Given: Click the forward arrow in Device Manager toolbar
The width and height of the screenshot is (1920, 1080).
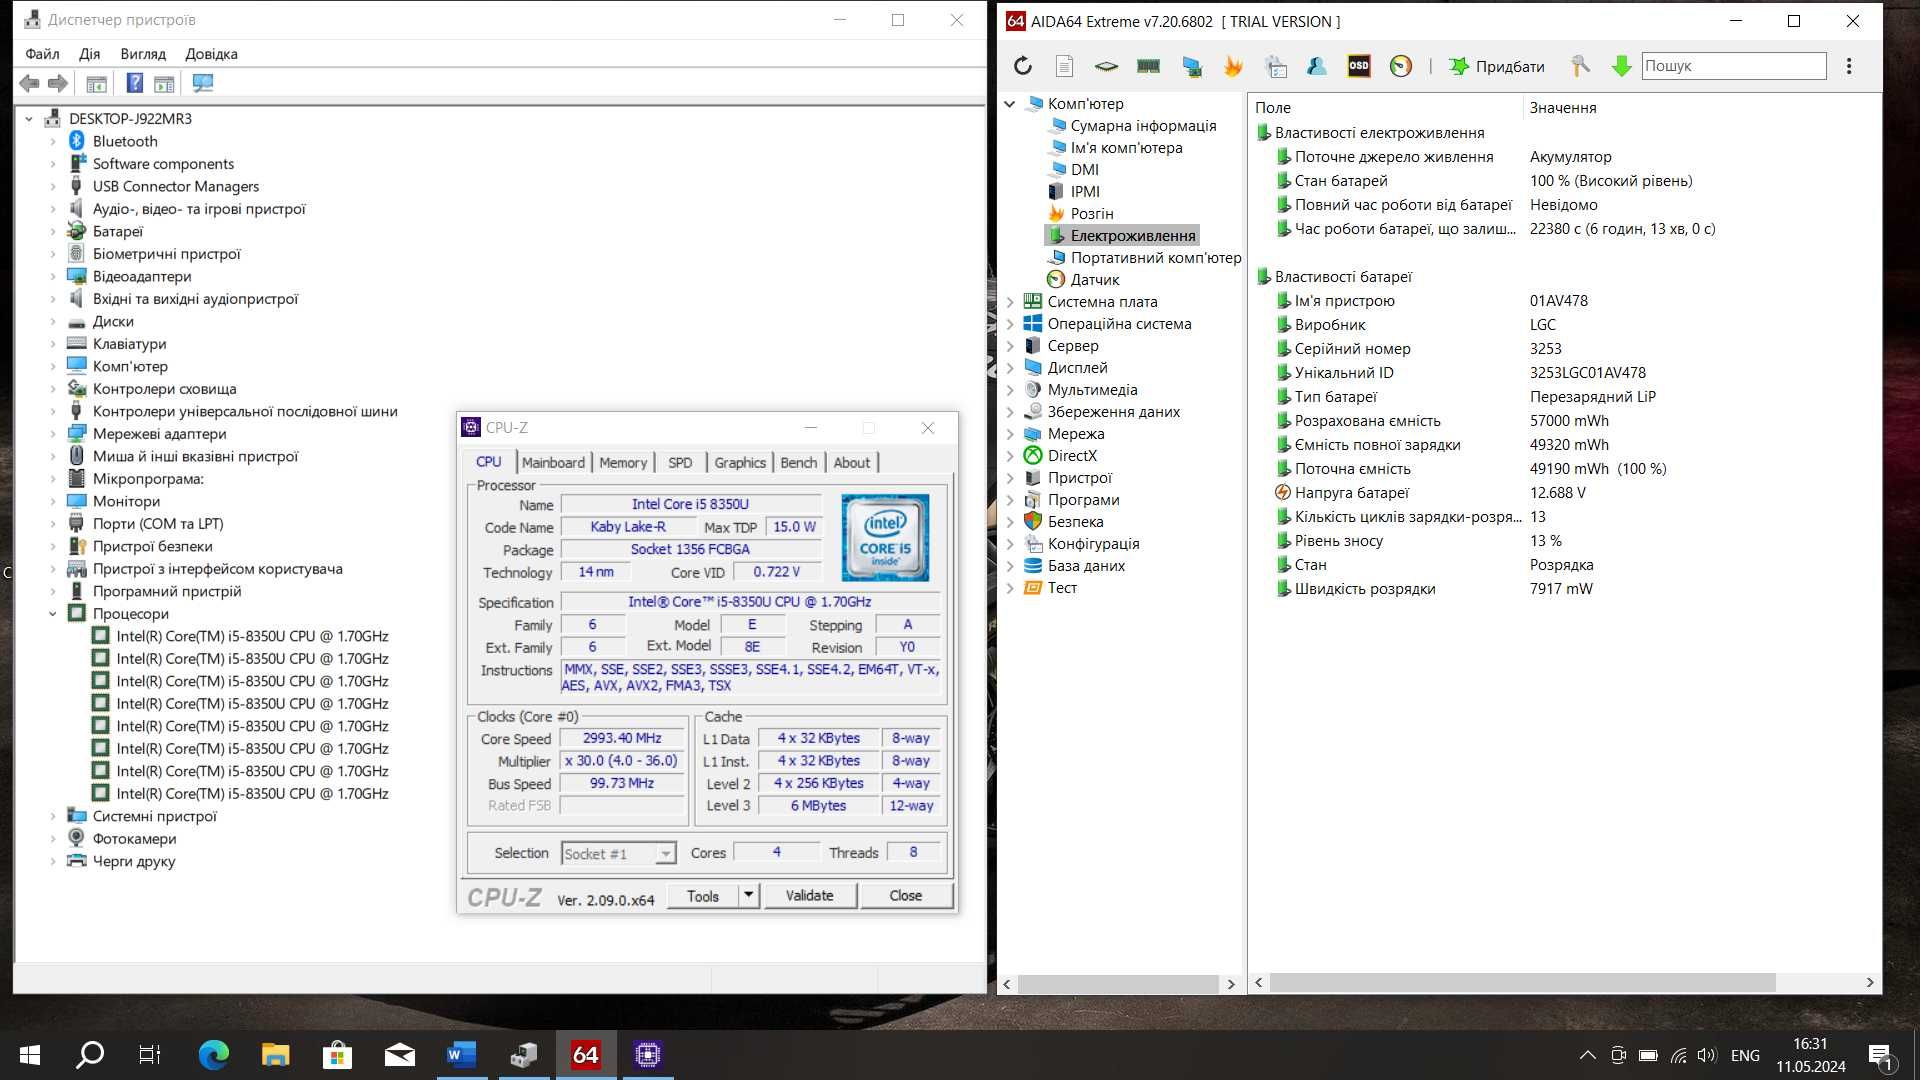Looking at the screenshot, I should [x=58, y=83].
